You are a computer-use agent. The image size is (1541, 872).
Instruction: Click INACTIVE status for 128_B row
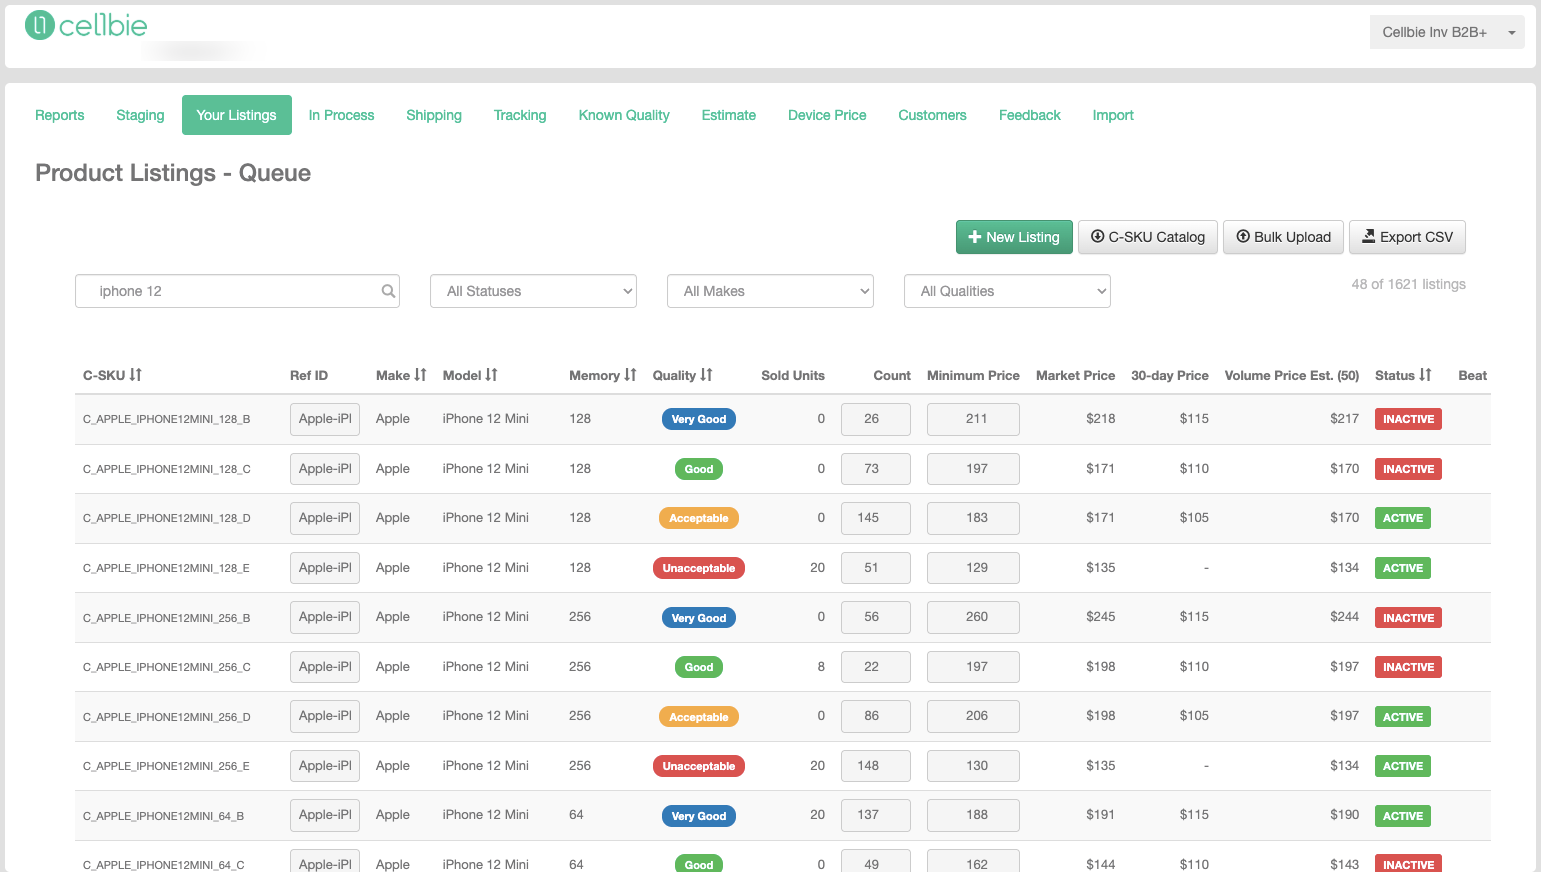pos(1408,419)
